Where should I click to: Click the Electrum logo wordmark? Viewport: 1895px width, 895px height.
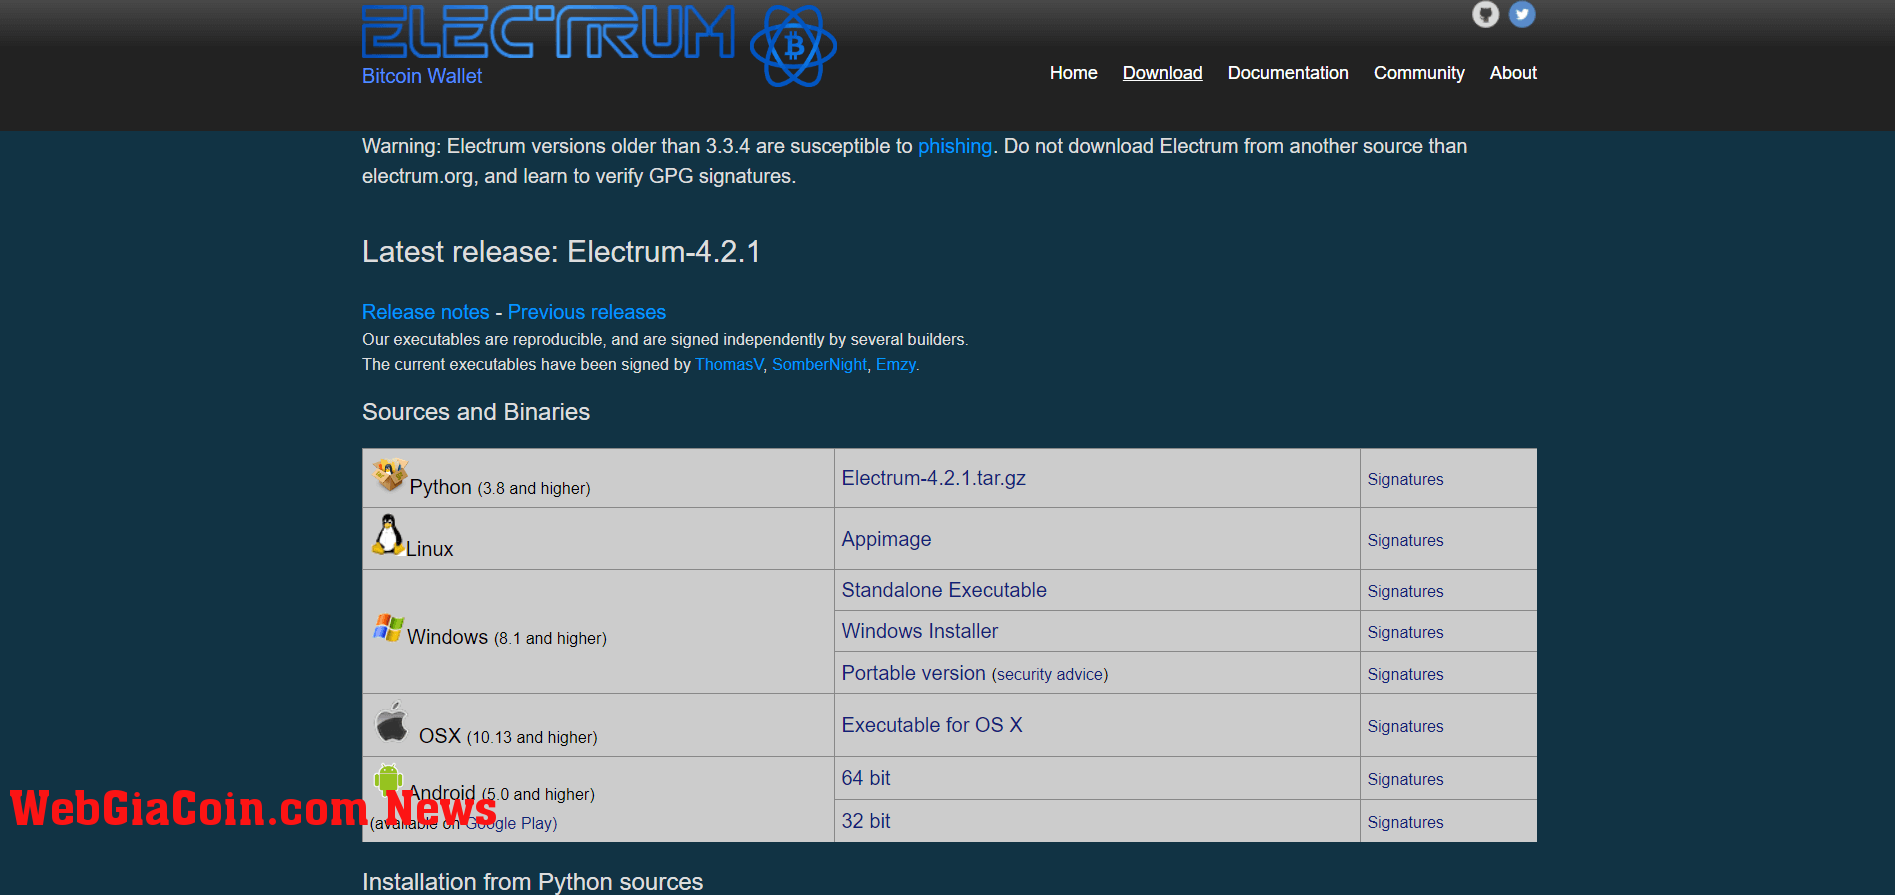pyautogui.click(x=548, y=32)
